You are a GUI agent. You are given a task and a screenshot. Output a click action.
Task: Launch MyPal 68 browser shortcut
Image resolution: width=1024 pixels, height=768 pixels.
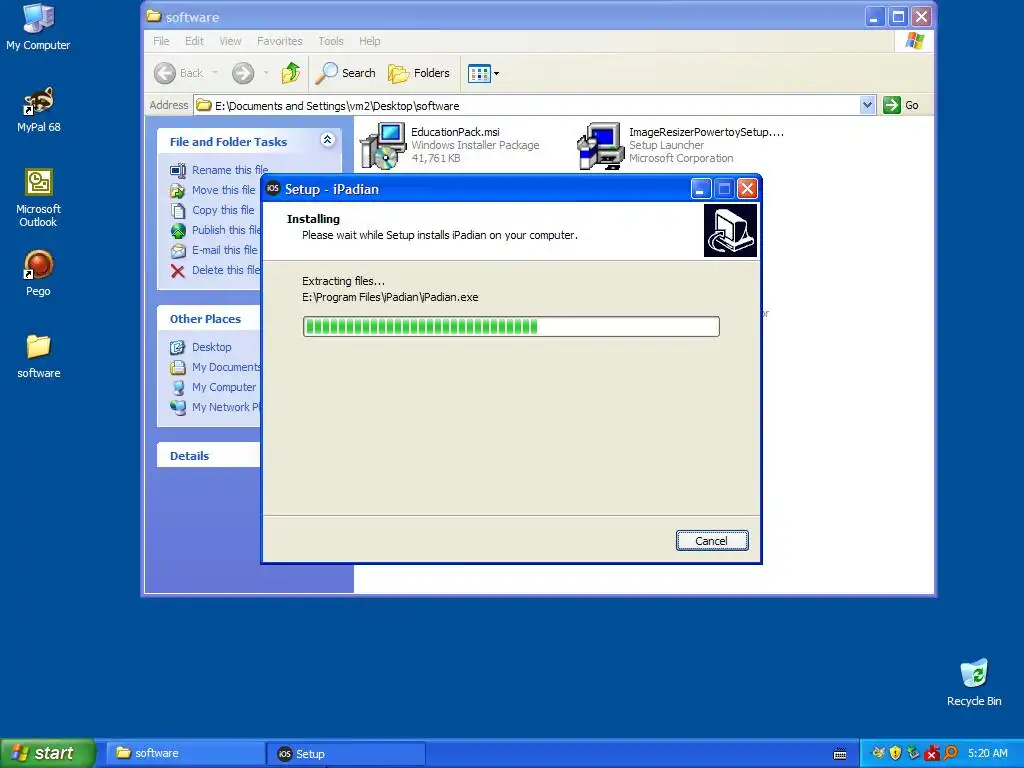[39, 109]
